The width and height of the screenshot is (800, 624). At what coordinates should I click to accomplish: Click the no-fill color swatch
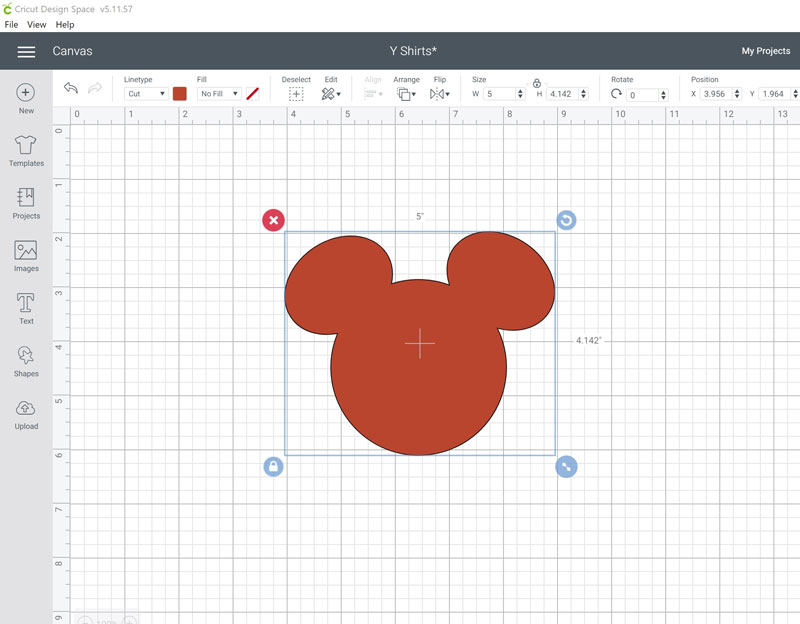click(x=253, y=94)
